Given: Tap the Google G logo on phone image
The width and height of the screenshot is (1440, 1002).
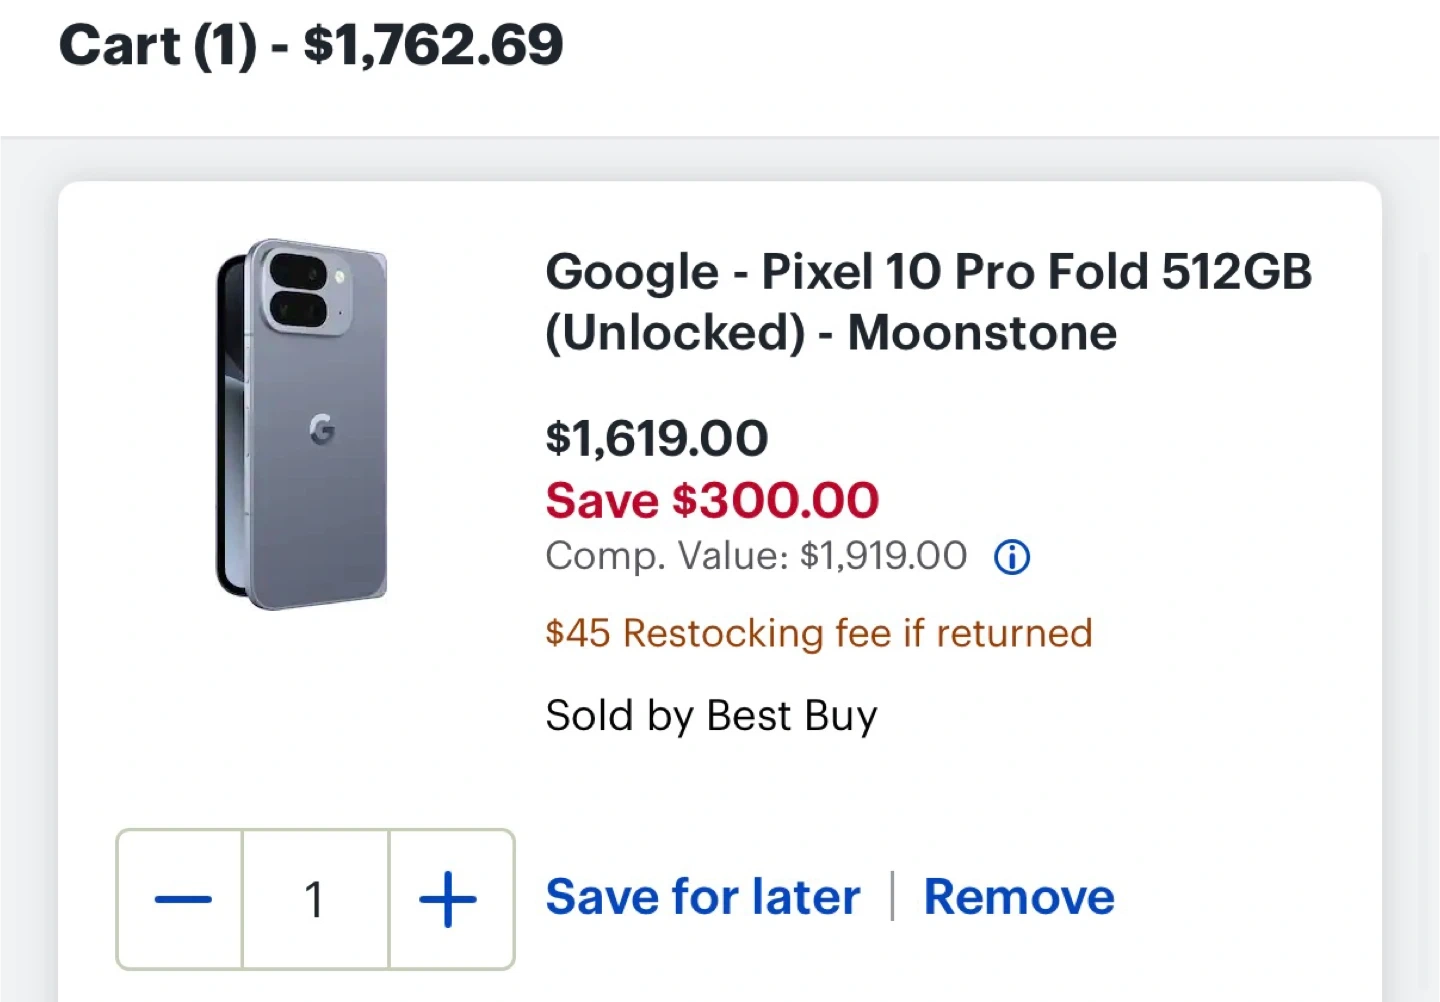Looking at the screenshot, I should click(x=322, y=429).
